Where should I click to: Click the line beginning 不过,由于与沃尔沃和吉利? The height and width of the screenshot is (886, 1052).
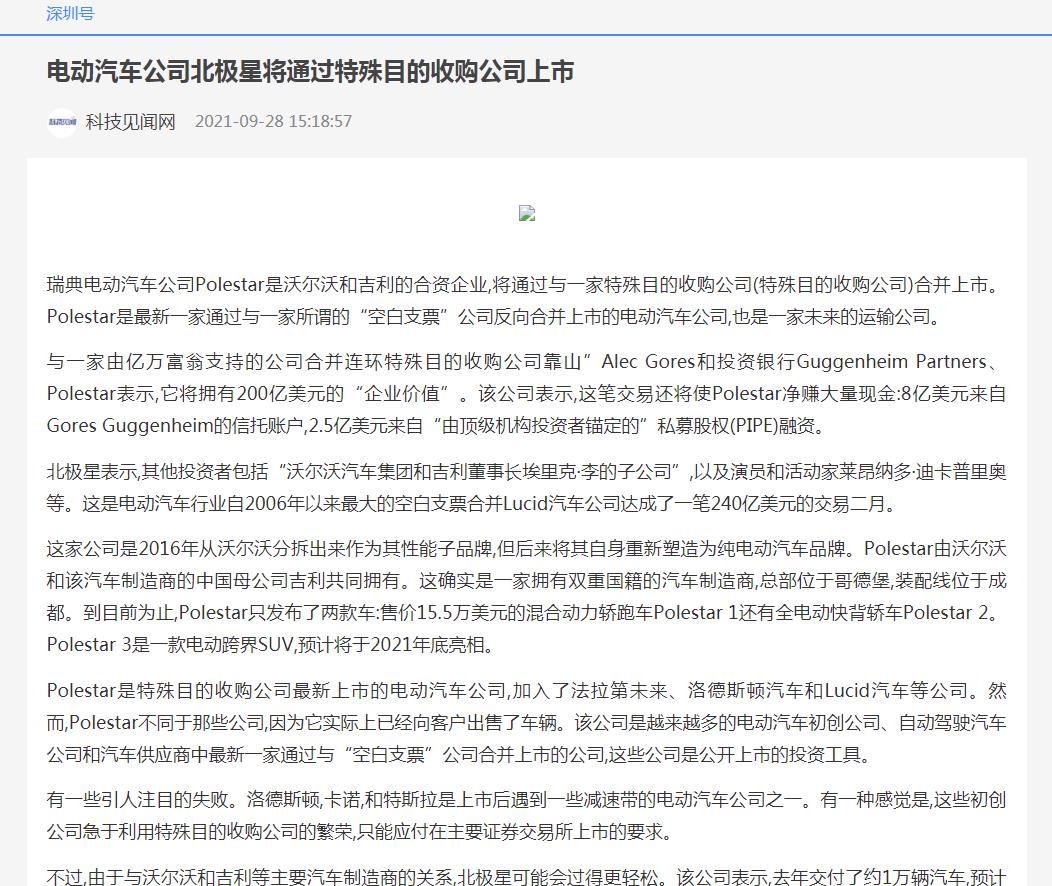coord(526,876)
